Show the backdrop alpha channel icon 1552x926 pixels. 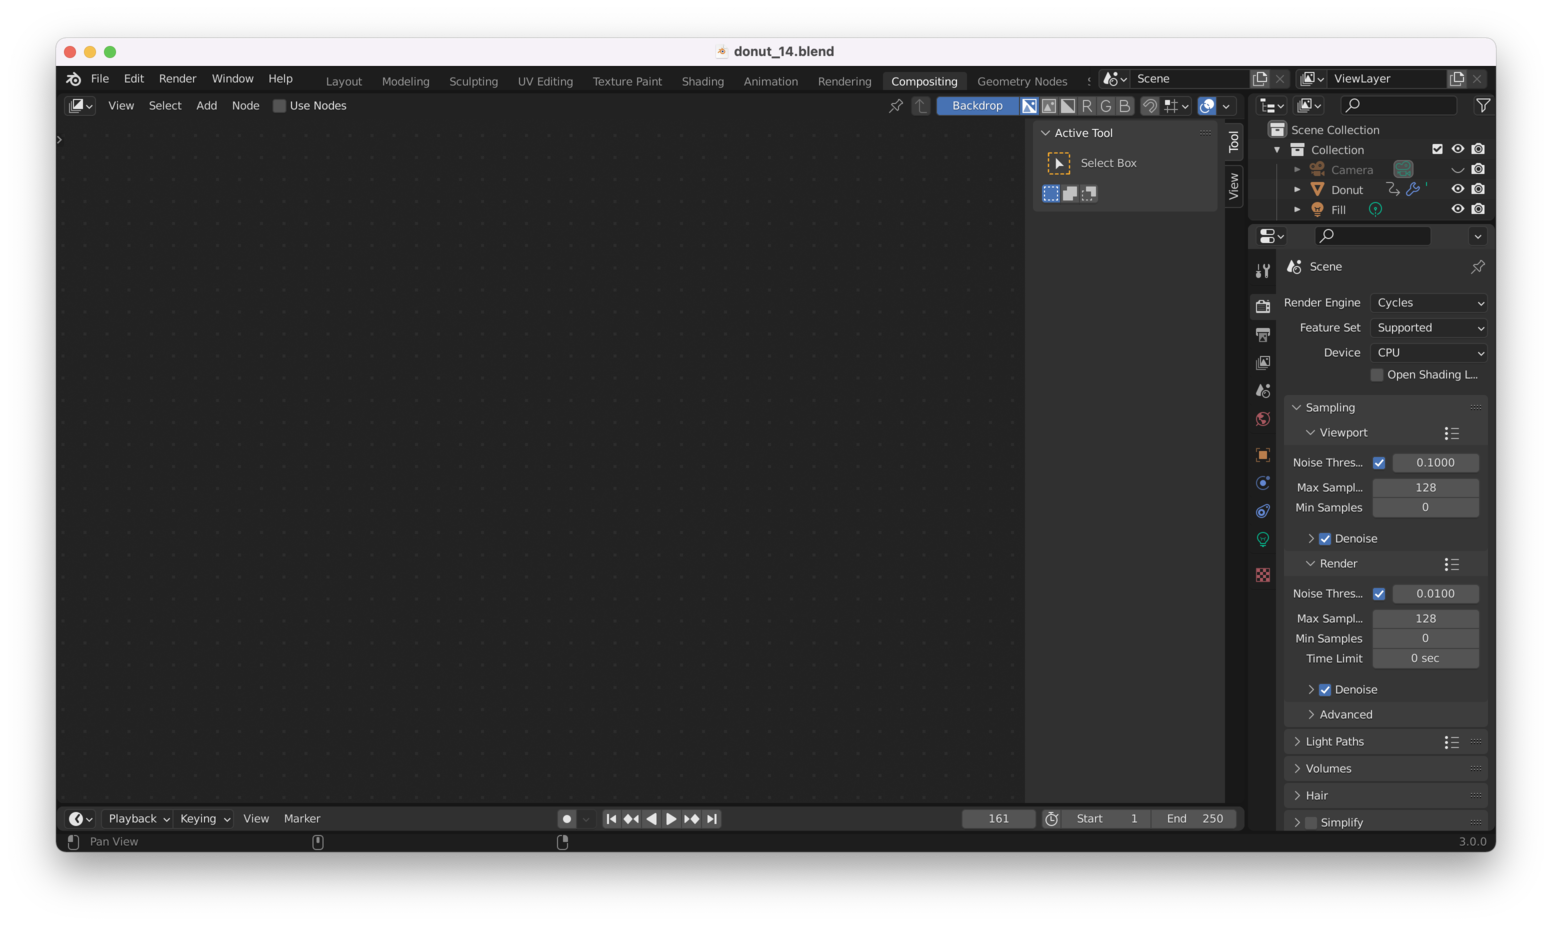[x=1068, y=106]
